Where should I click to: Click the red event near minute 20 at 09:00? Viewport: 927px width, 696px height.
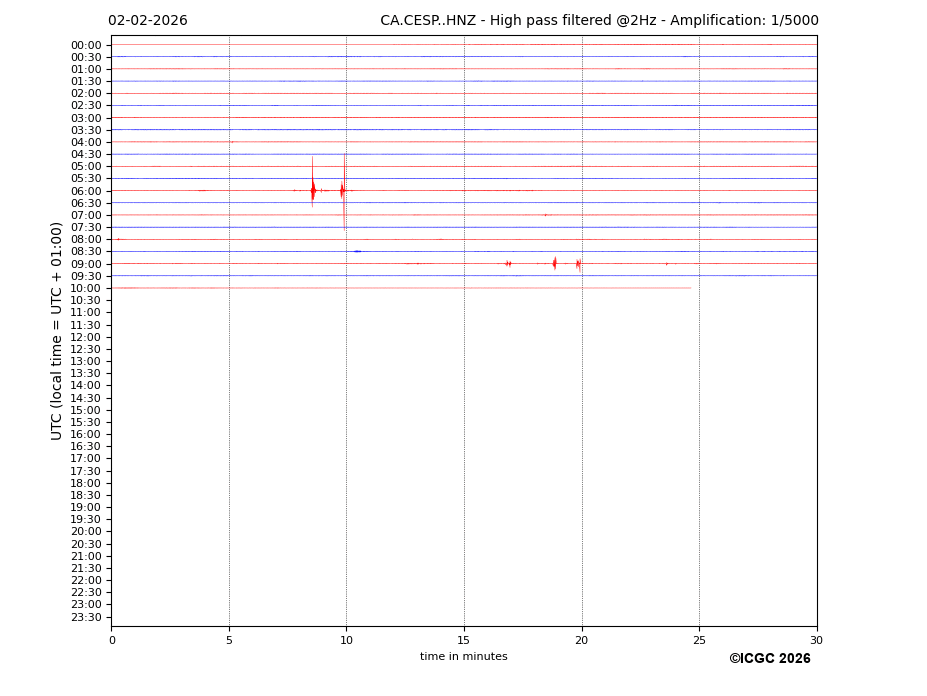(x=578, y=264)
